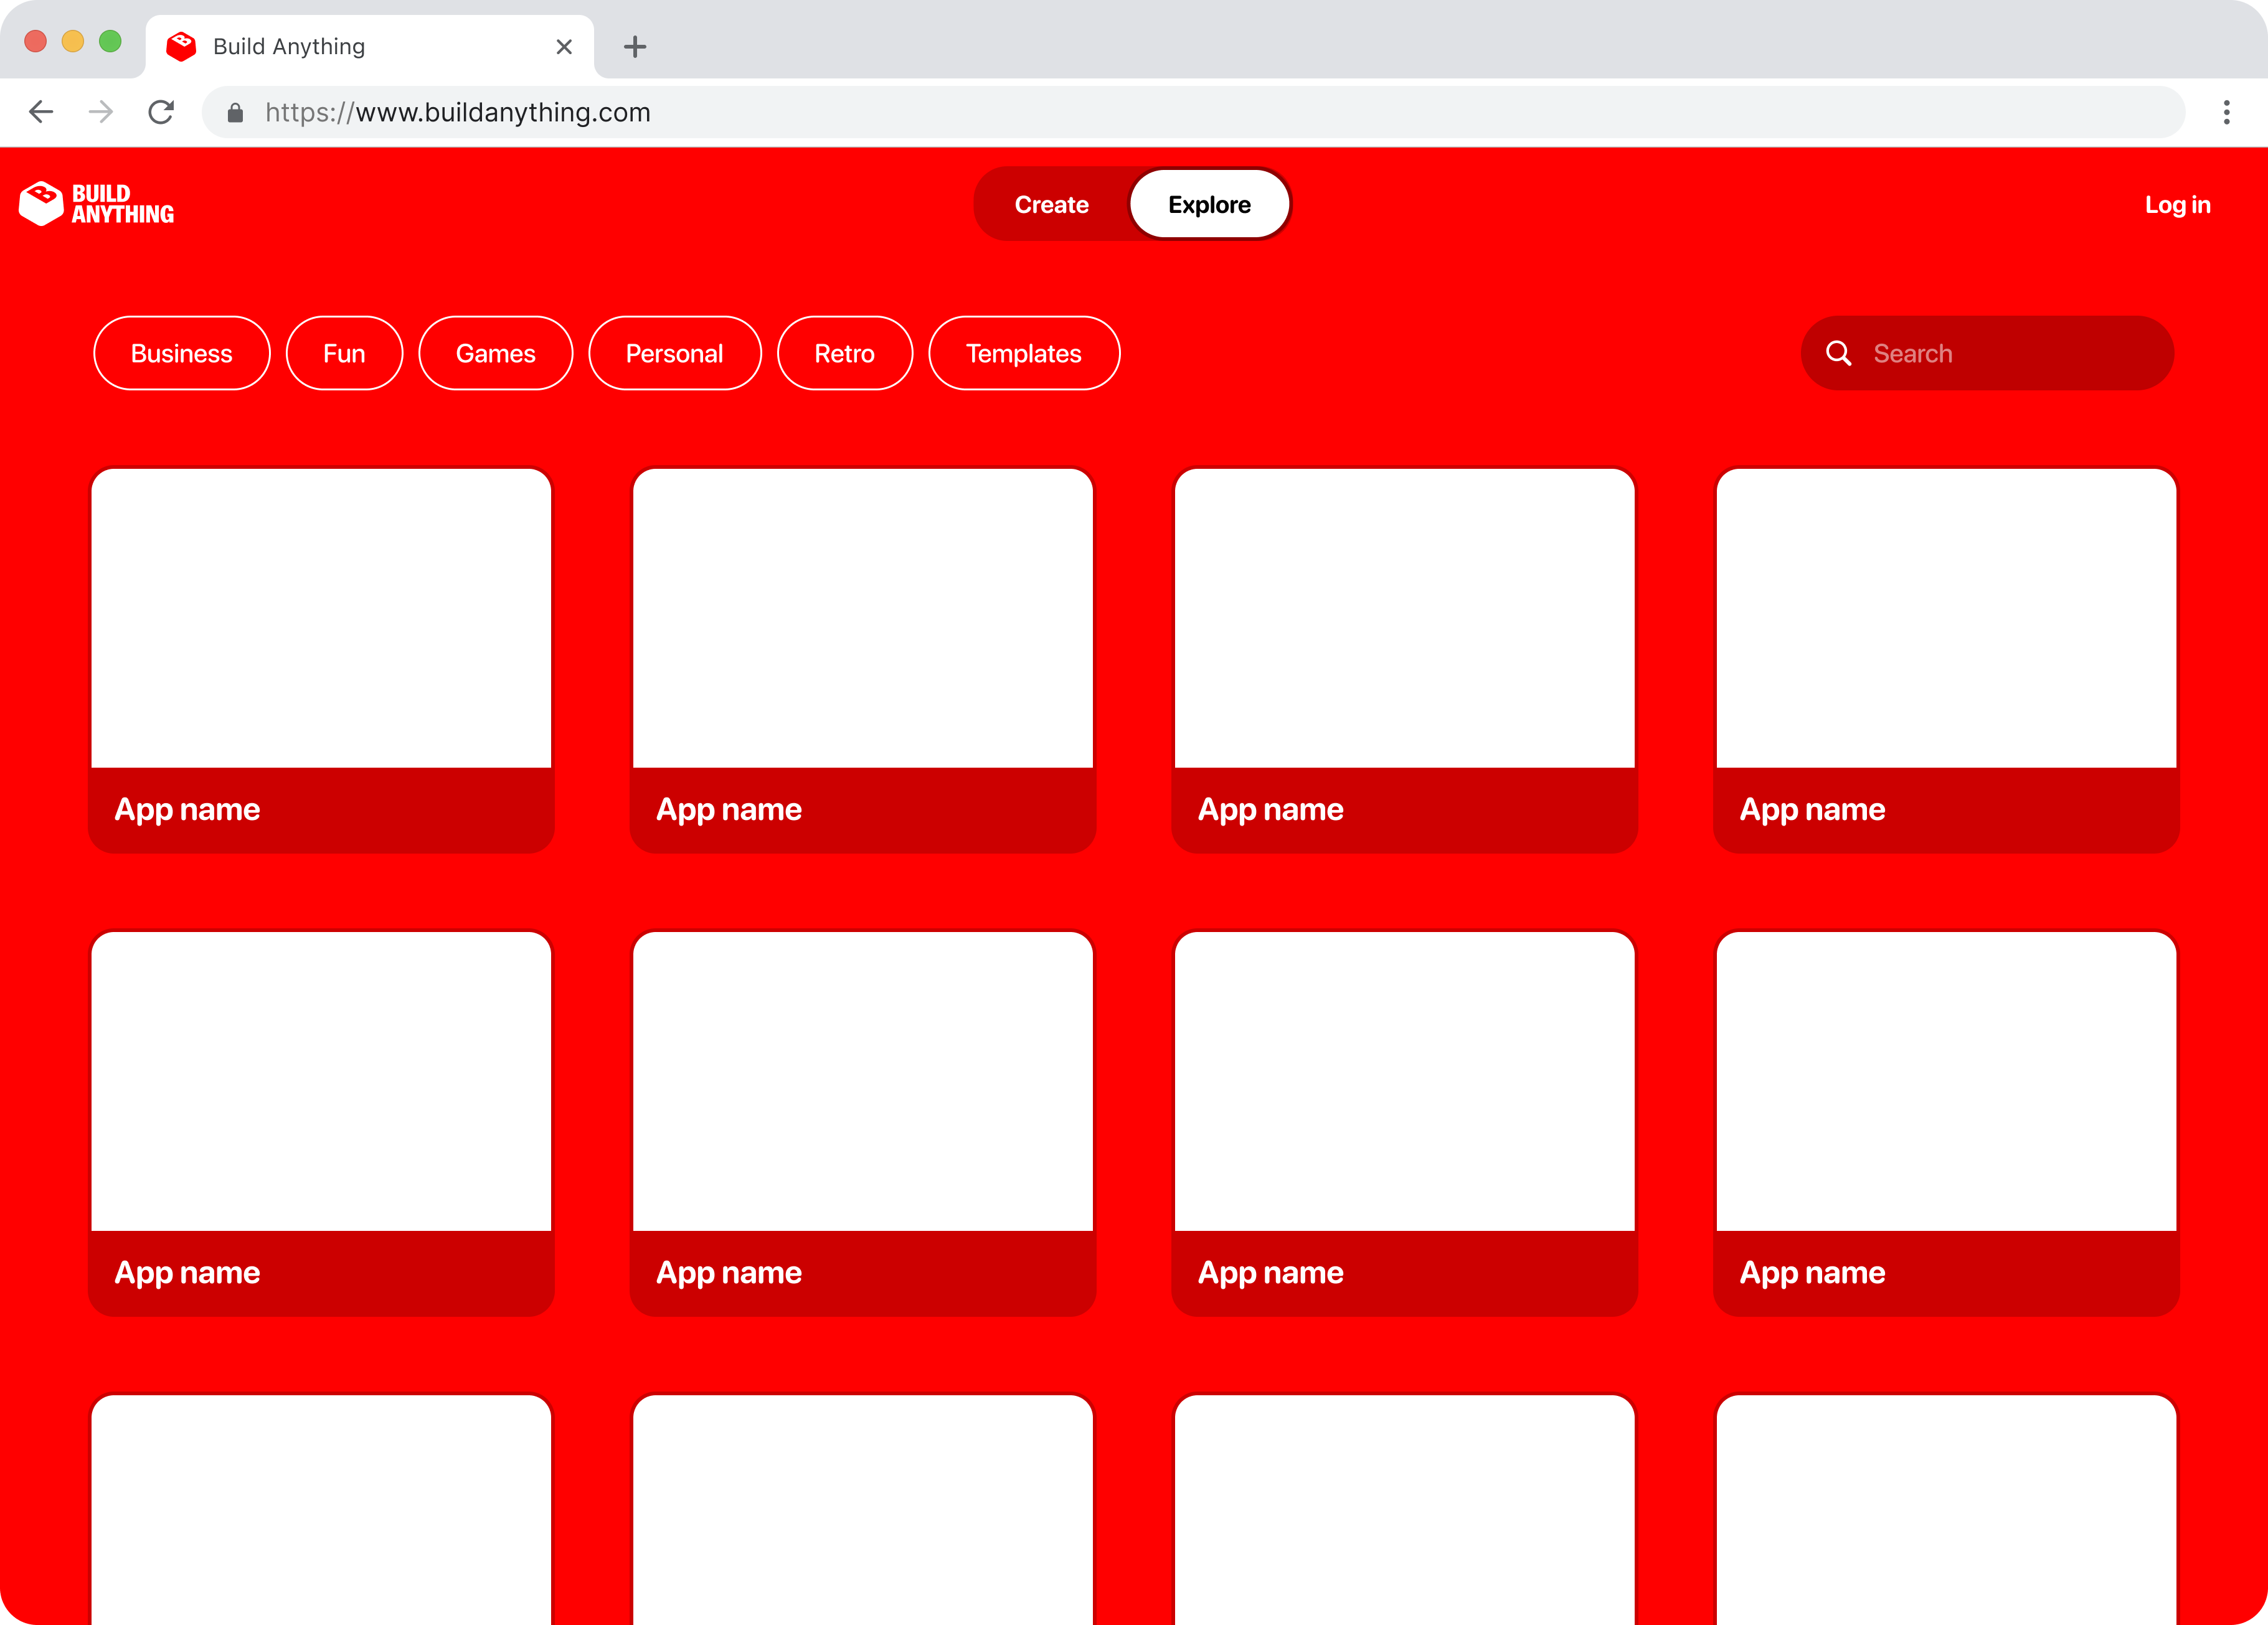Click the macOS green fullscreen button
This screenshot has height=1625, width=2268.
(x=110, y=41)
